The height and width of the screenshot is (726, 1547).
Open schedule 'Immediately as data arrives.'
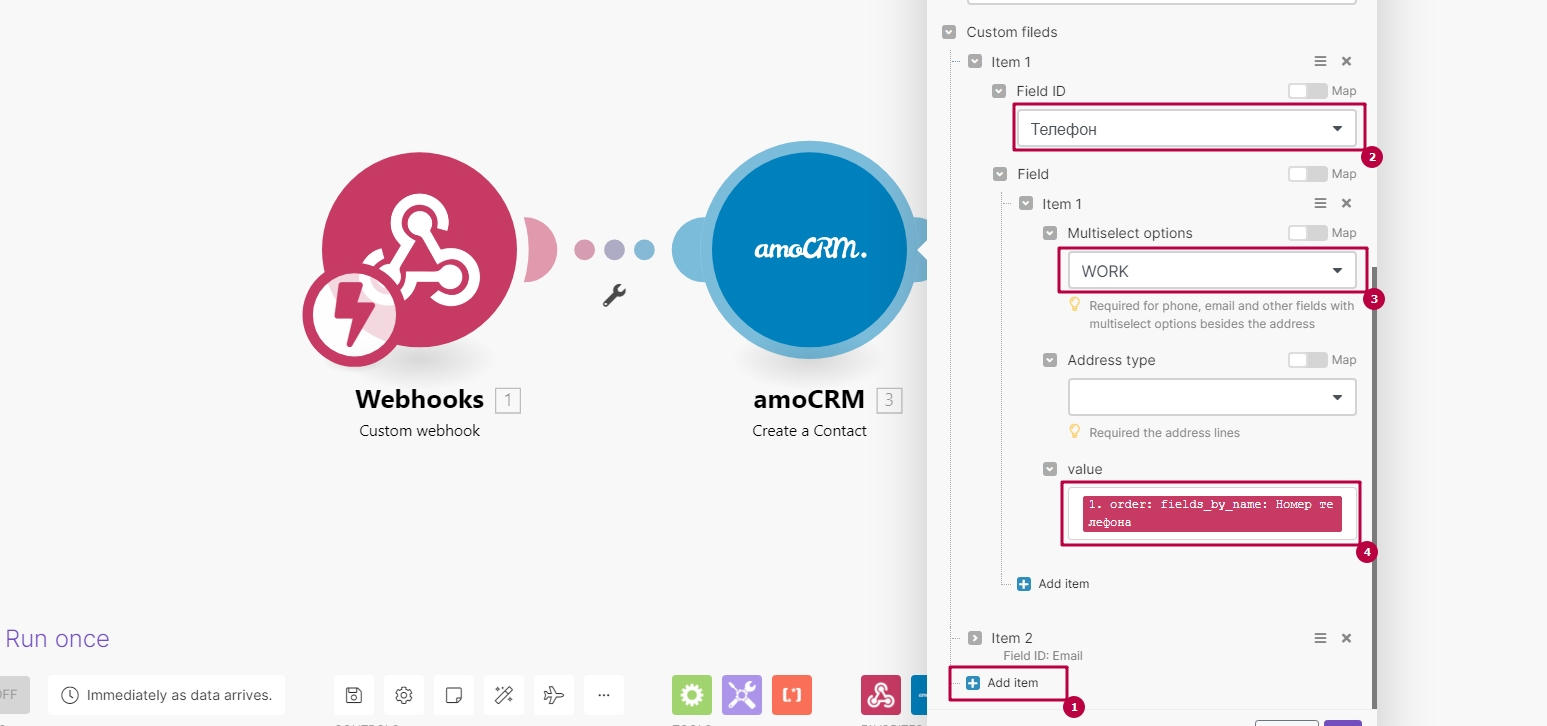(168, 695)
